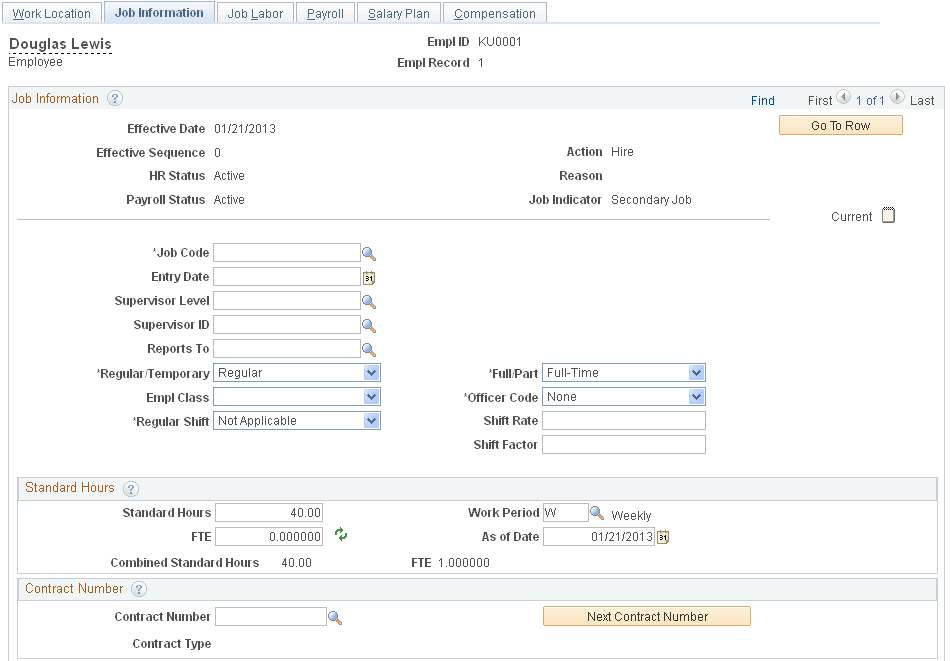
Task: Open the Job Code lookup magnifier
Action: [x=369, y=254]
